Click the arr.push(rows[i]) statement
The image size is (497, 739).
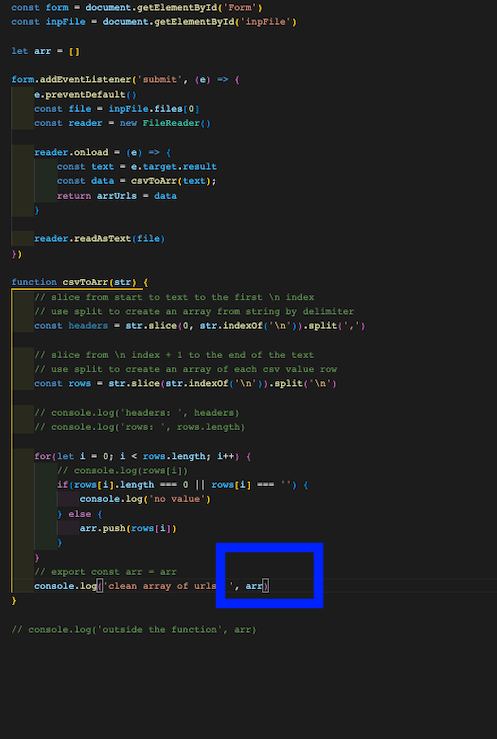(x=128, y=528)
